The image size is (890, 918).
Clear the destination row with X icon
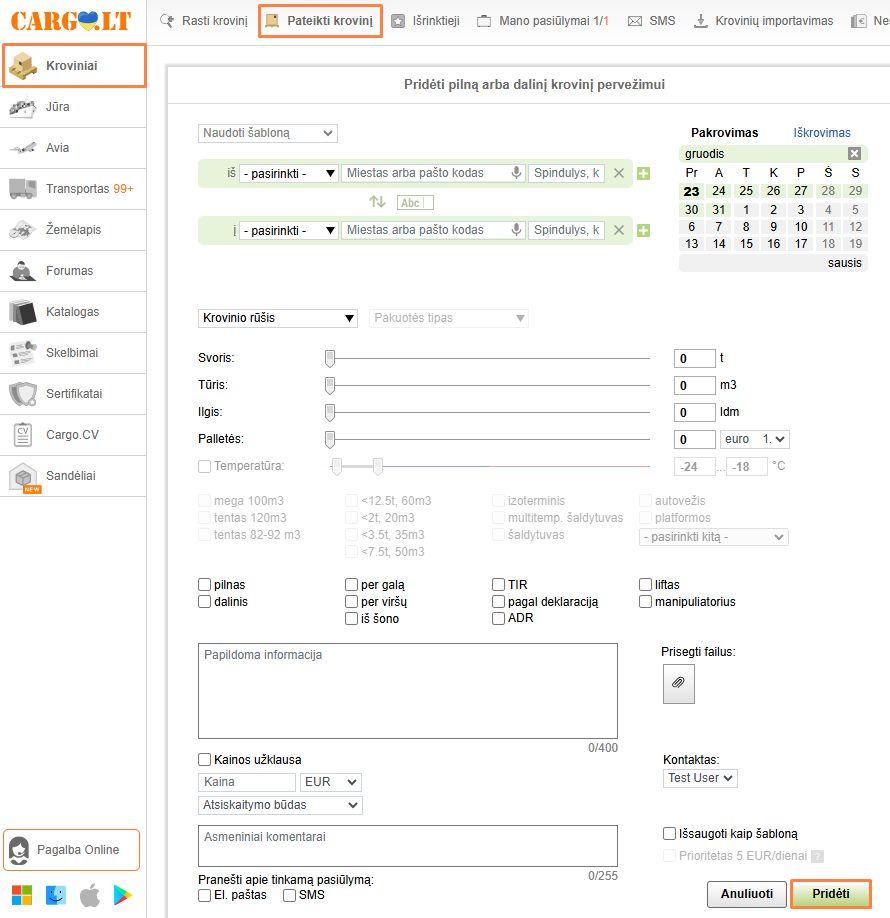click(619, 231)
